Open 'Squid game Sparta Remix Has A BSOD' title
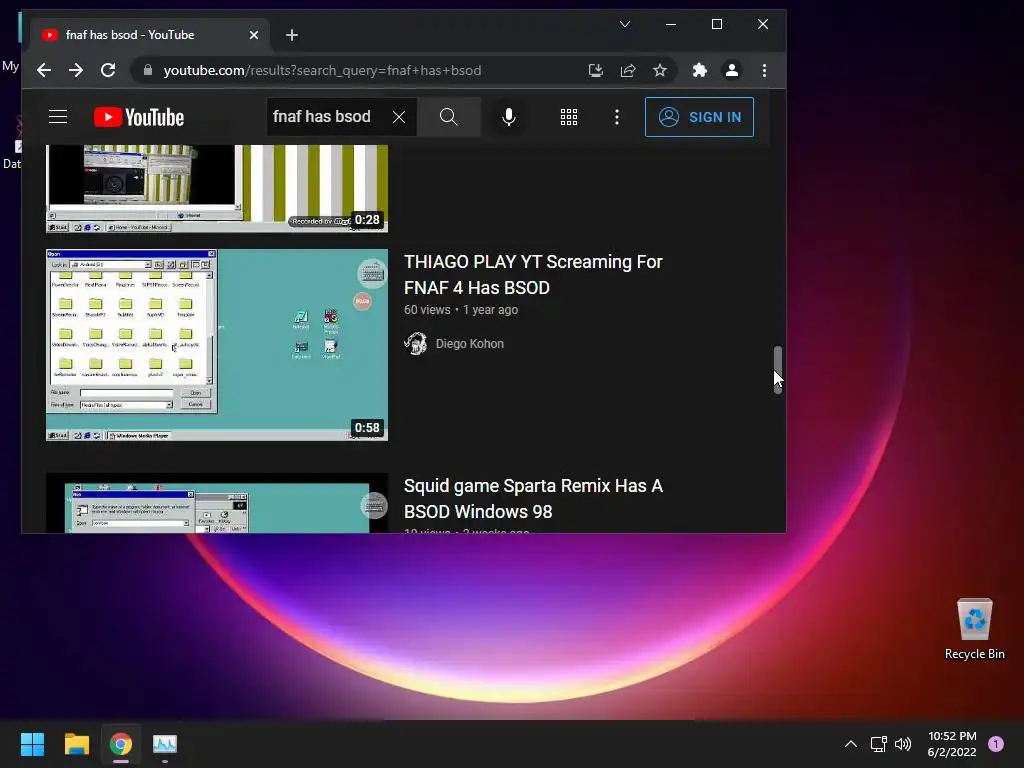Screen dimensions: 1024x768 pos(533,499)
